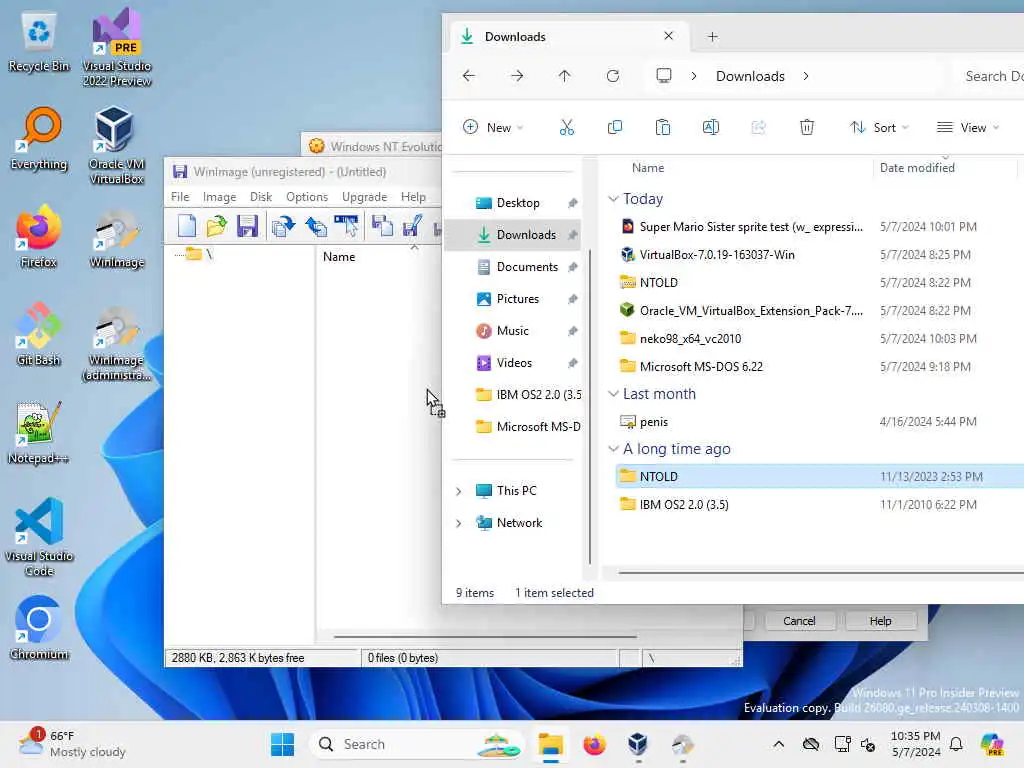The height and width of the screenshot is (768, 1024).
Task: Show hidden system tray icons chevron
Action: pyautogui.click(x=778, y=744)
